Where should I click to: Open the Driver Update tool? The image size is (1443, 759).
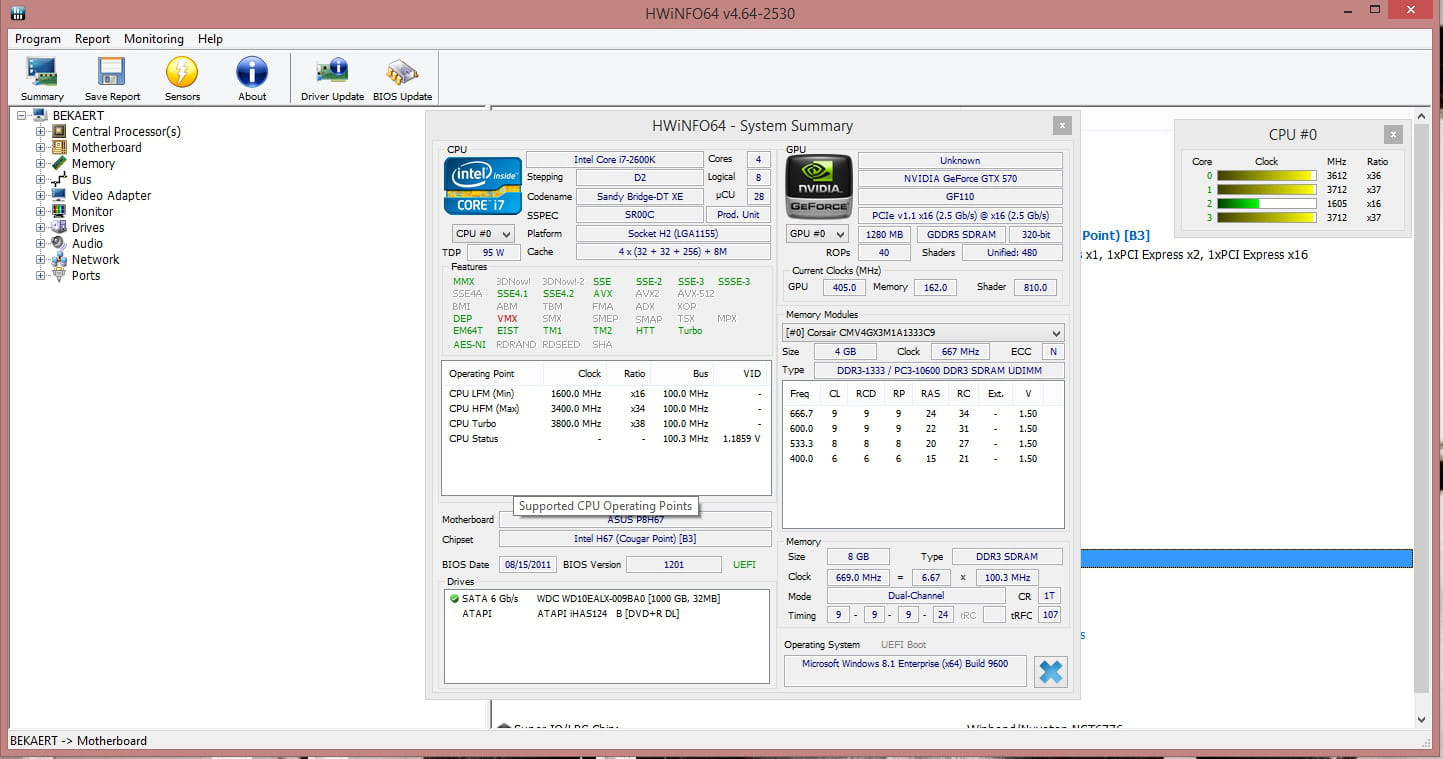(332, 73)
